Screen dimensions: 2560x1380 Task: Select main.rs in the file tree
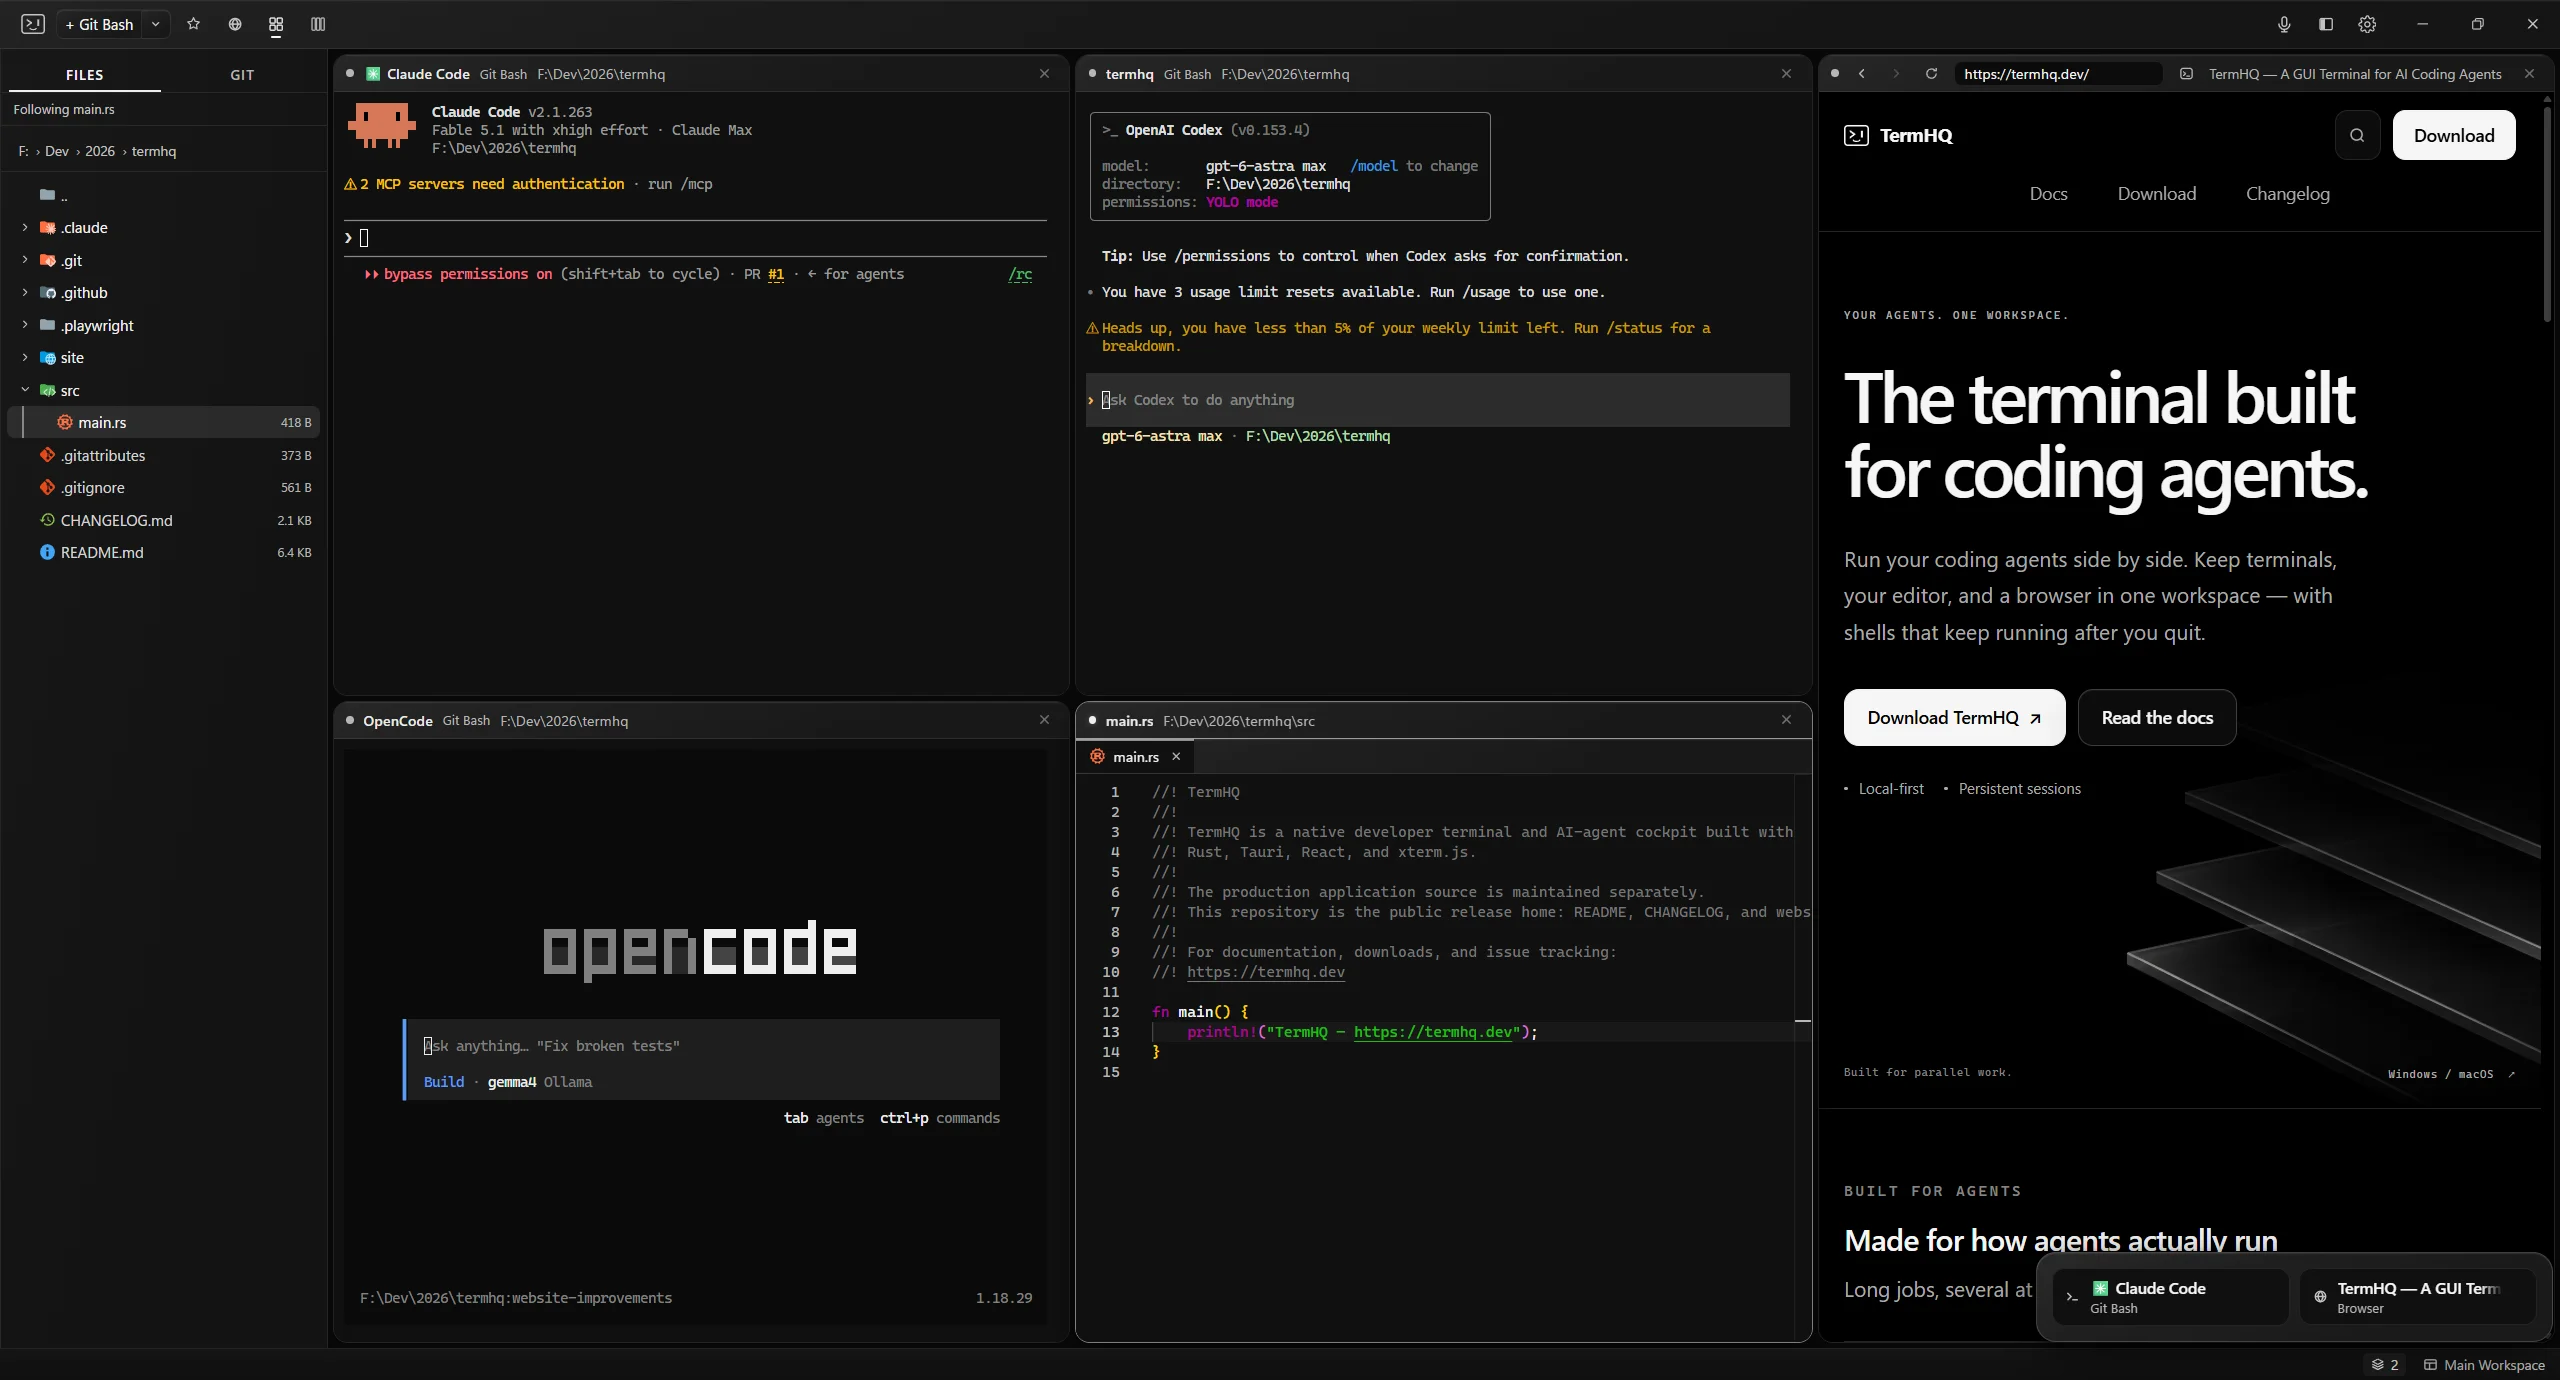(x=164, y=422)
